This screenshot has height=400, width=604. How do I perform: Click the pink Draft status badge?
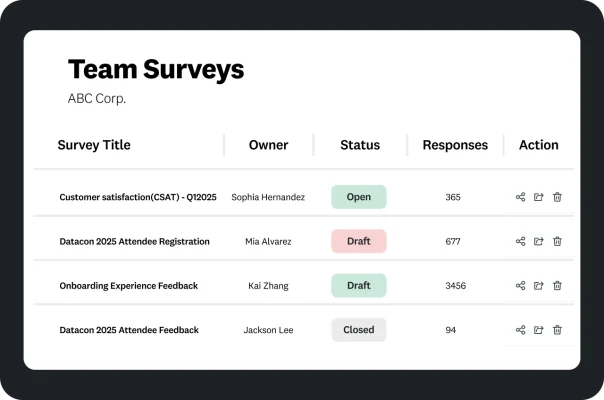point(359,241)
